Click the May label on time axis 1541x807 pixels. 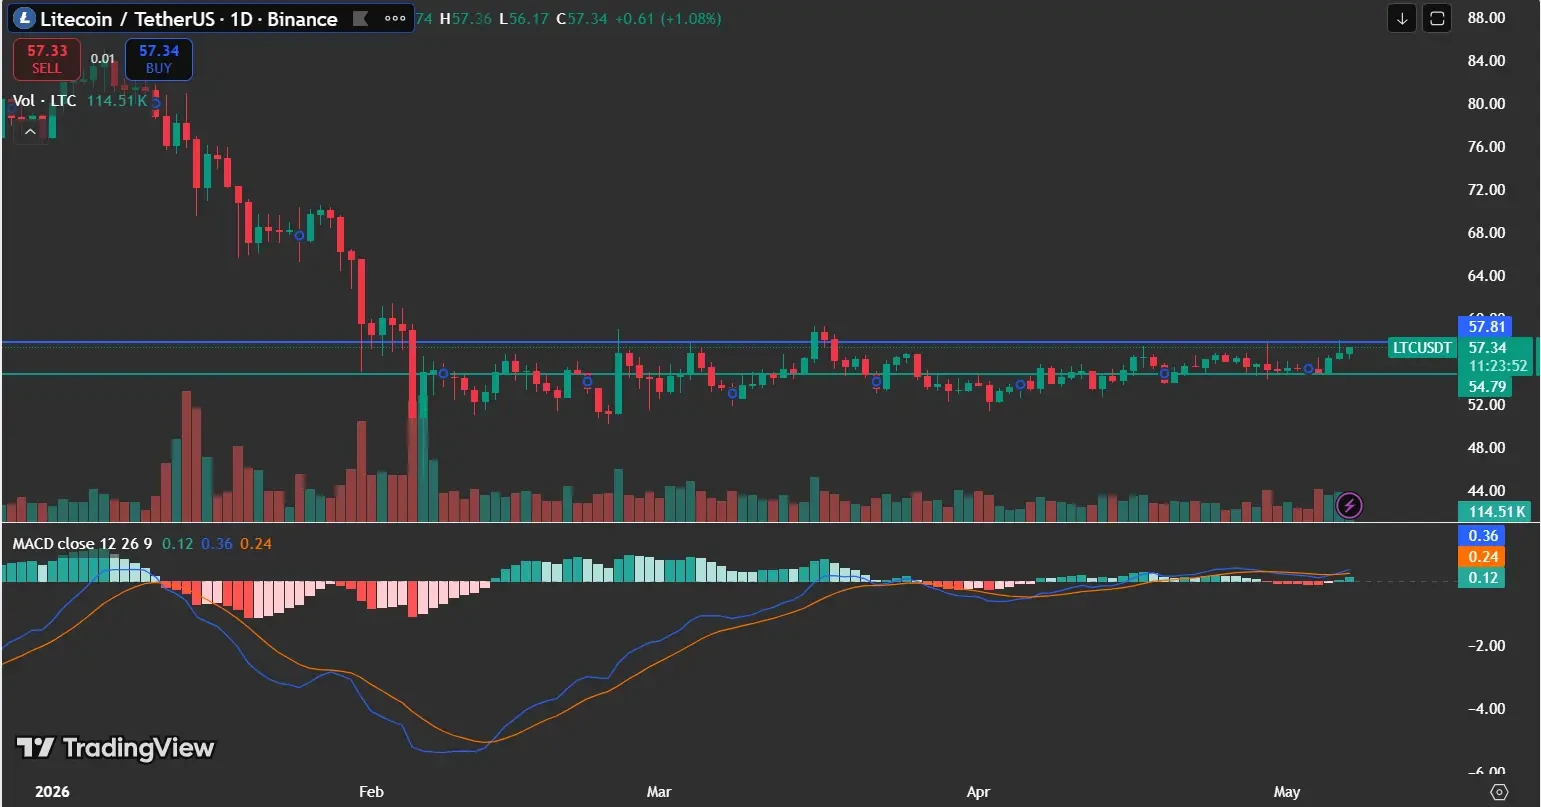pos(1287,792)
